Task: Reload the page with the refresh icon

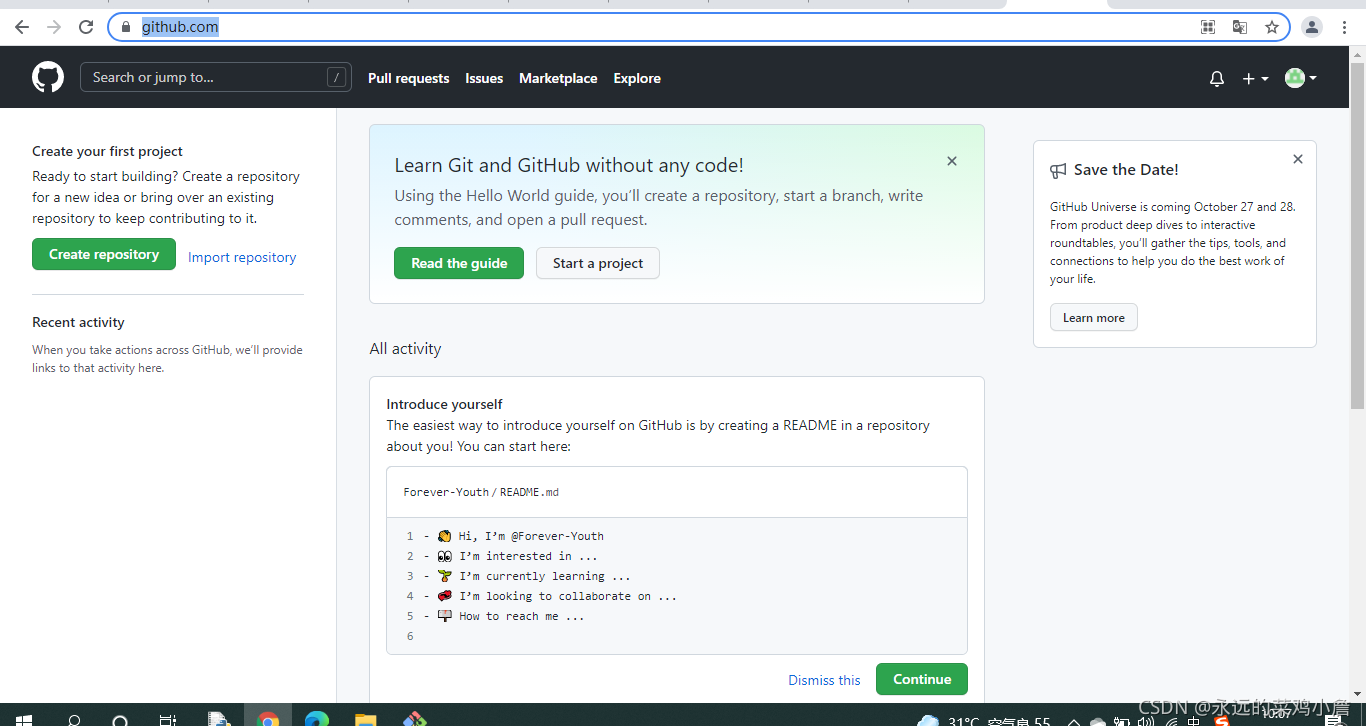Action: pos(86,27)
